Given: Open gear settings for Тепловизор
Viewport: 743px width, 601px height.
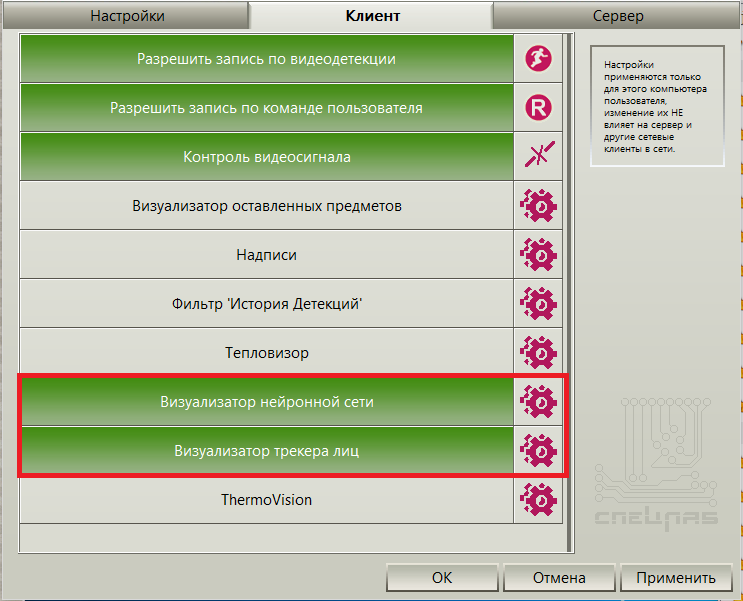Looking at the screenshot, I should point(538,353).
